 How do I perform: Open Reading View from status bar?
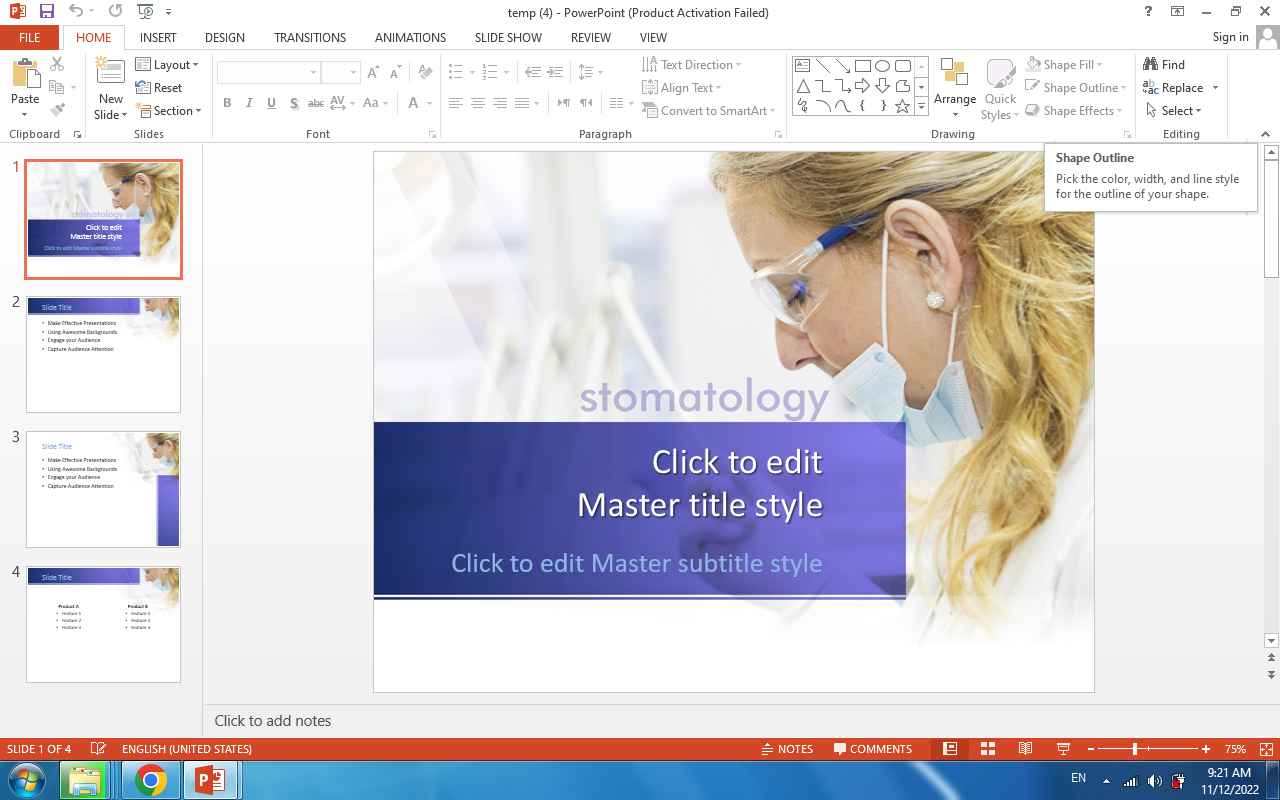pos(1025,749)
